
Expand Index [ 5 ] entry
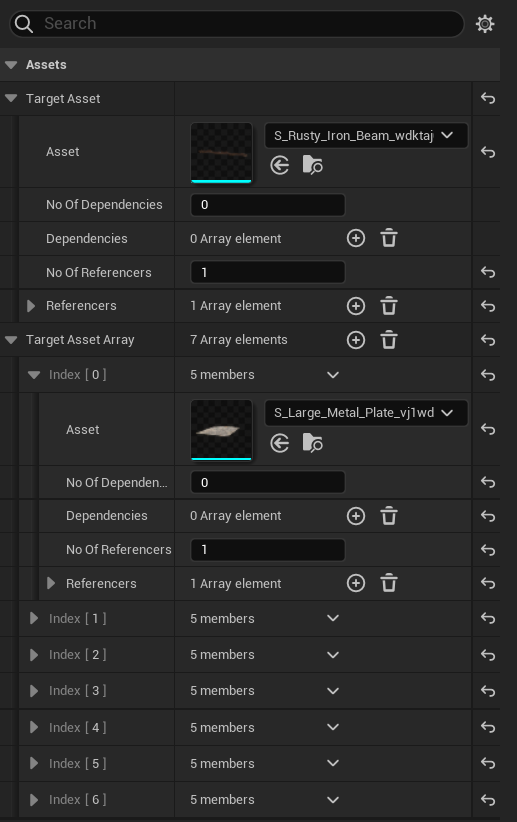click(x=34, y=763)
